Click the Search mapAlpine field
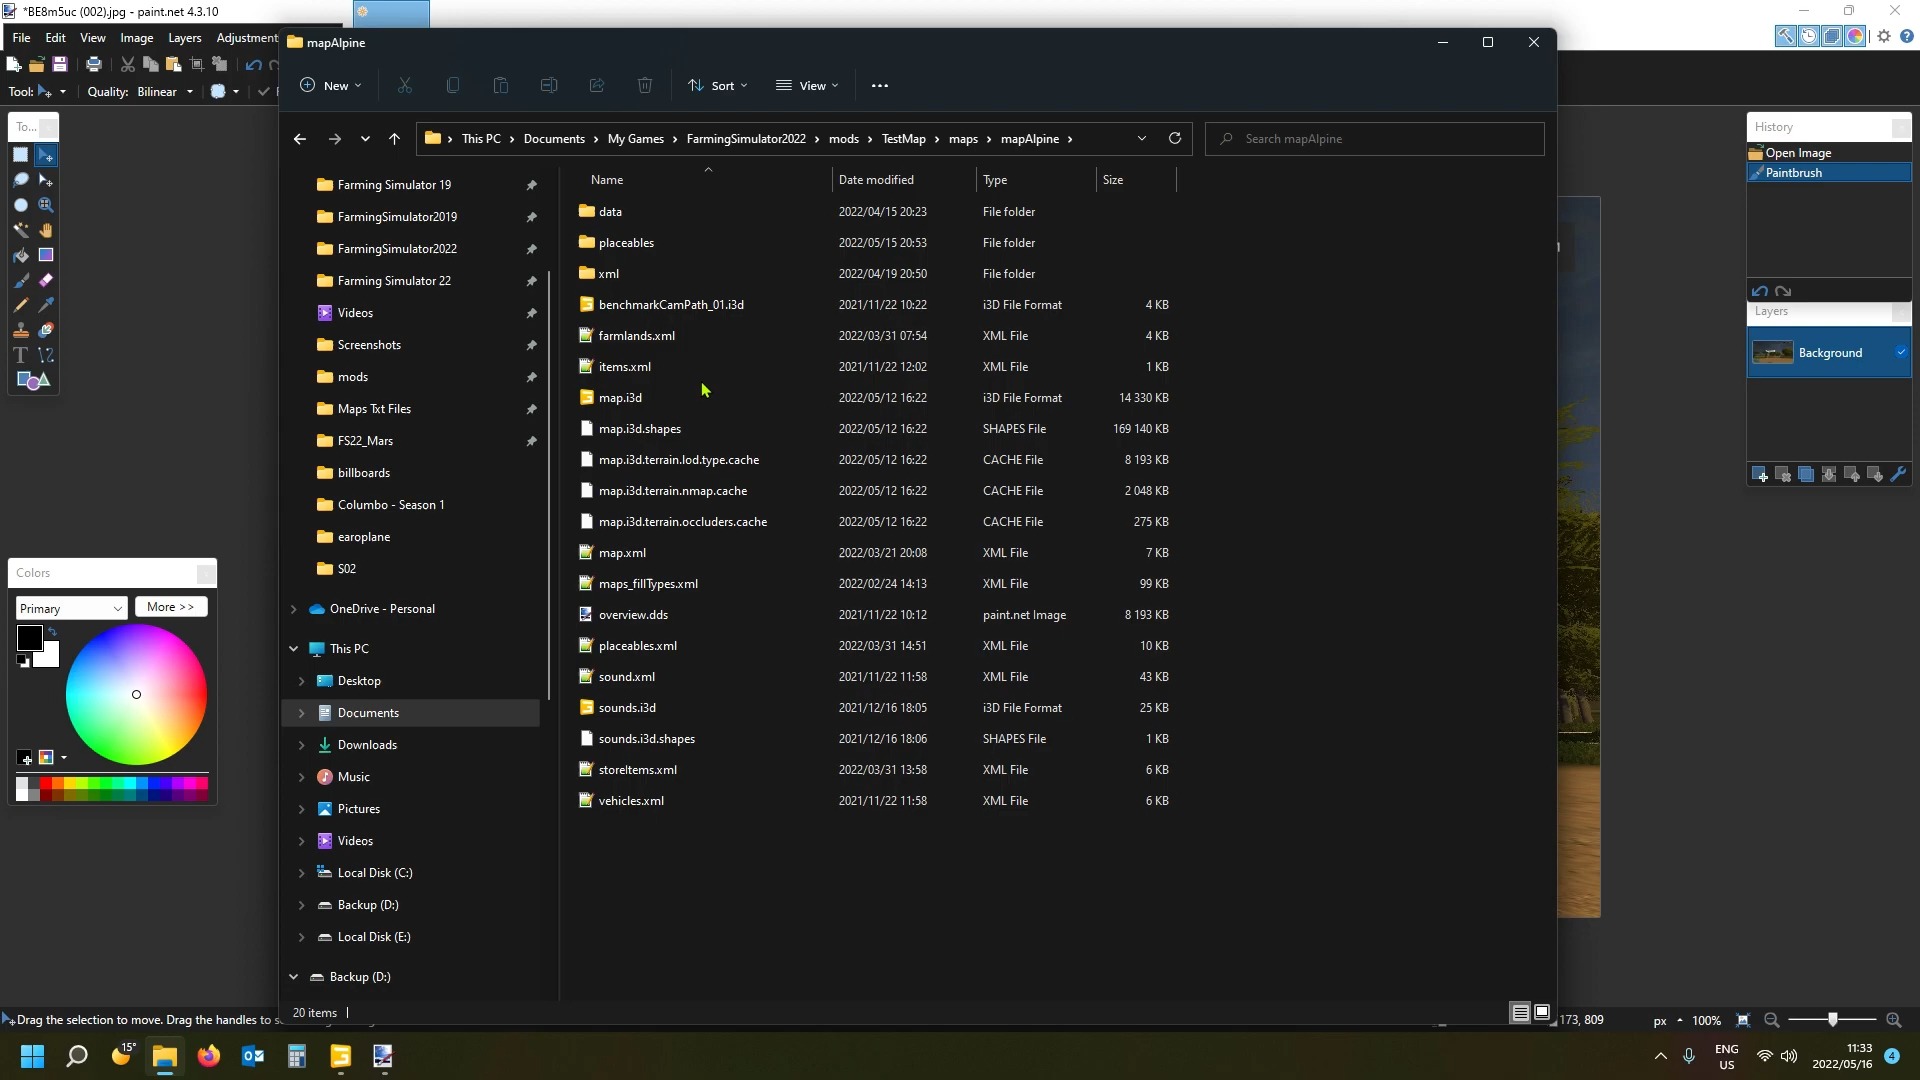The width and height of the screenshot is (1920, 1080). point(1375,139)
